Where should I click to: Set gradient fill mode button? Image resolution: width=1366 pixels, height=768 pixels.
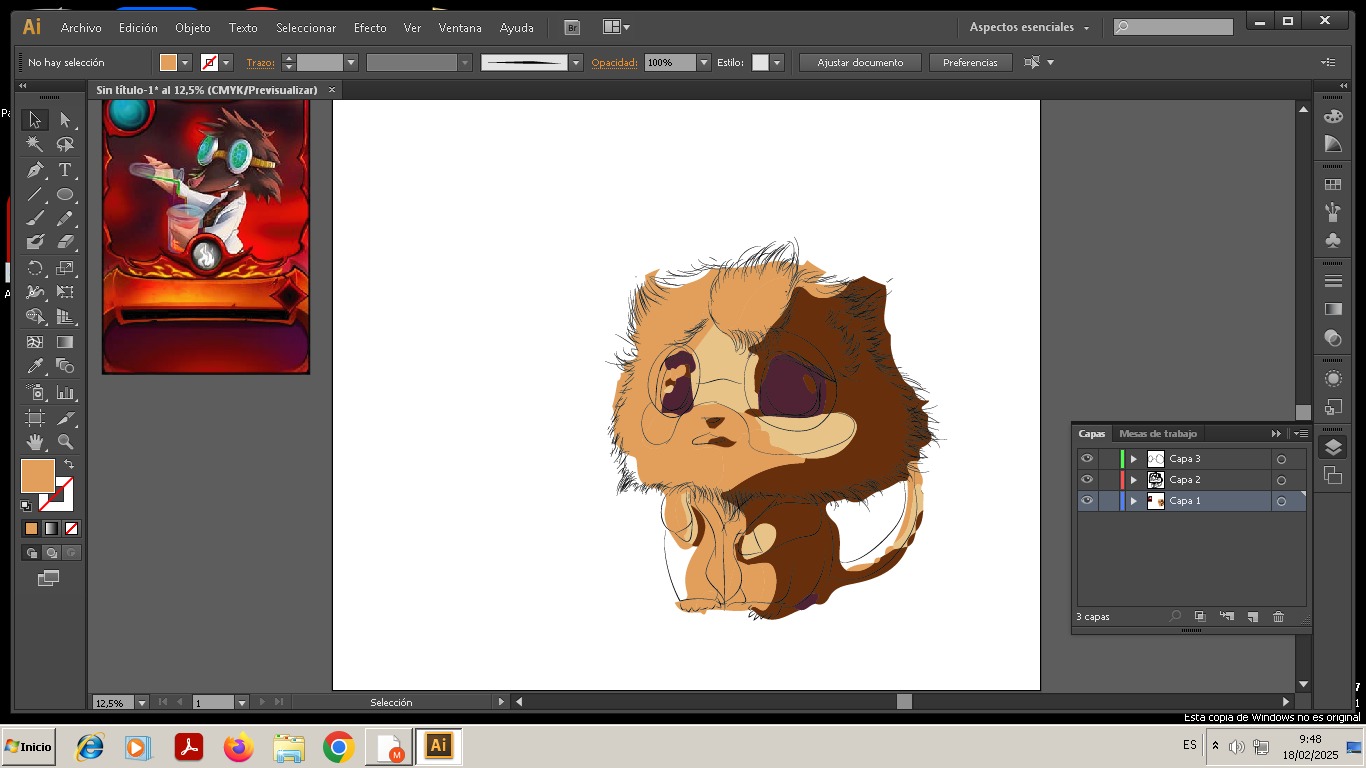click(x=51, y=529)
